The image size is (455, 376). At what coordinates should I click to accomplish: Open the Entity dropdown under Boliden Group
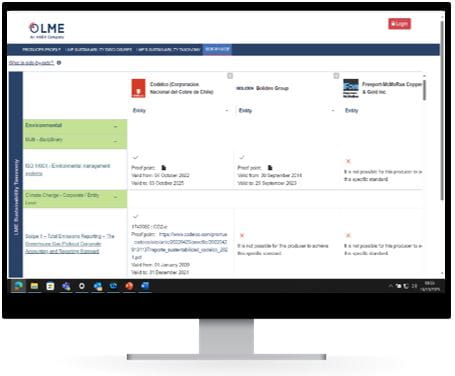tap(286, 110)
